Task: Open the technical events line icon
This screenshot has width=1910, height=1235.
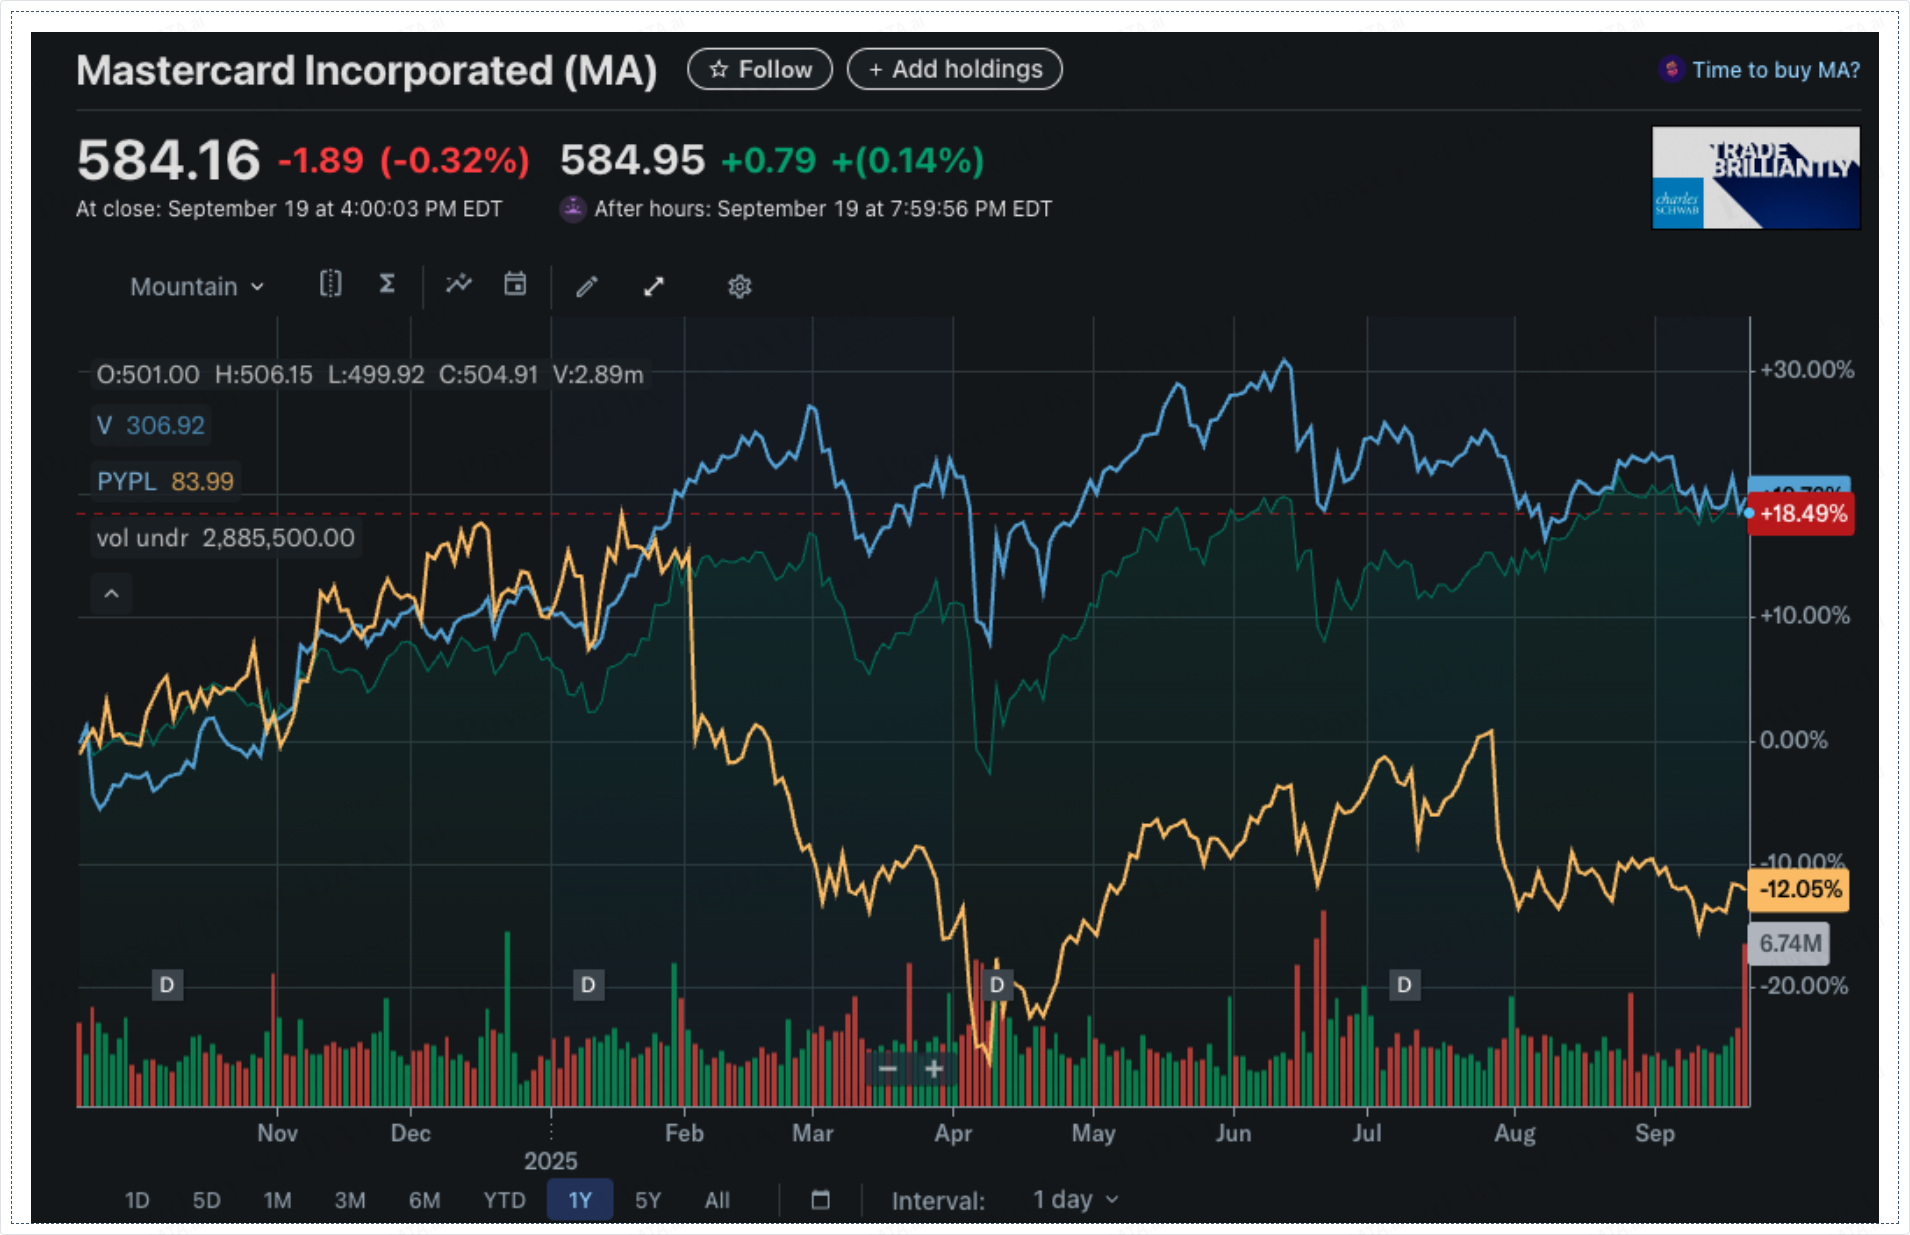Action: click(x=459, y=285)
